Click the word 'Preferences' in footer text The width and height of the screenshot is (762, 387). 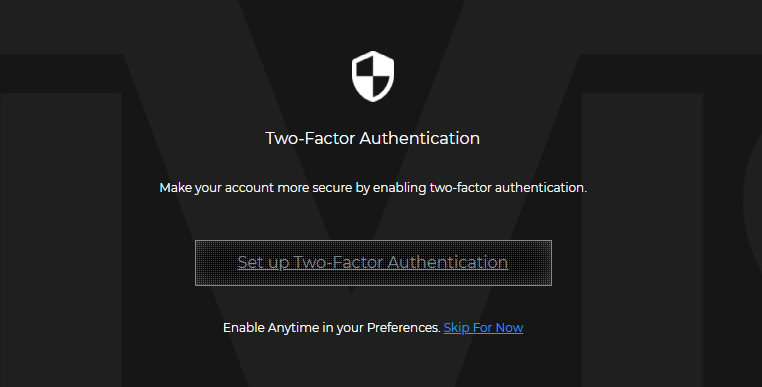click(x=403, y=328)
